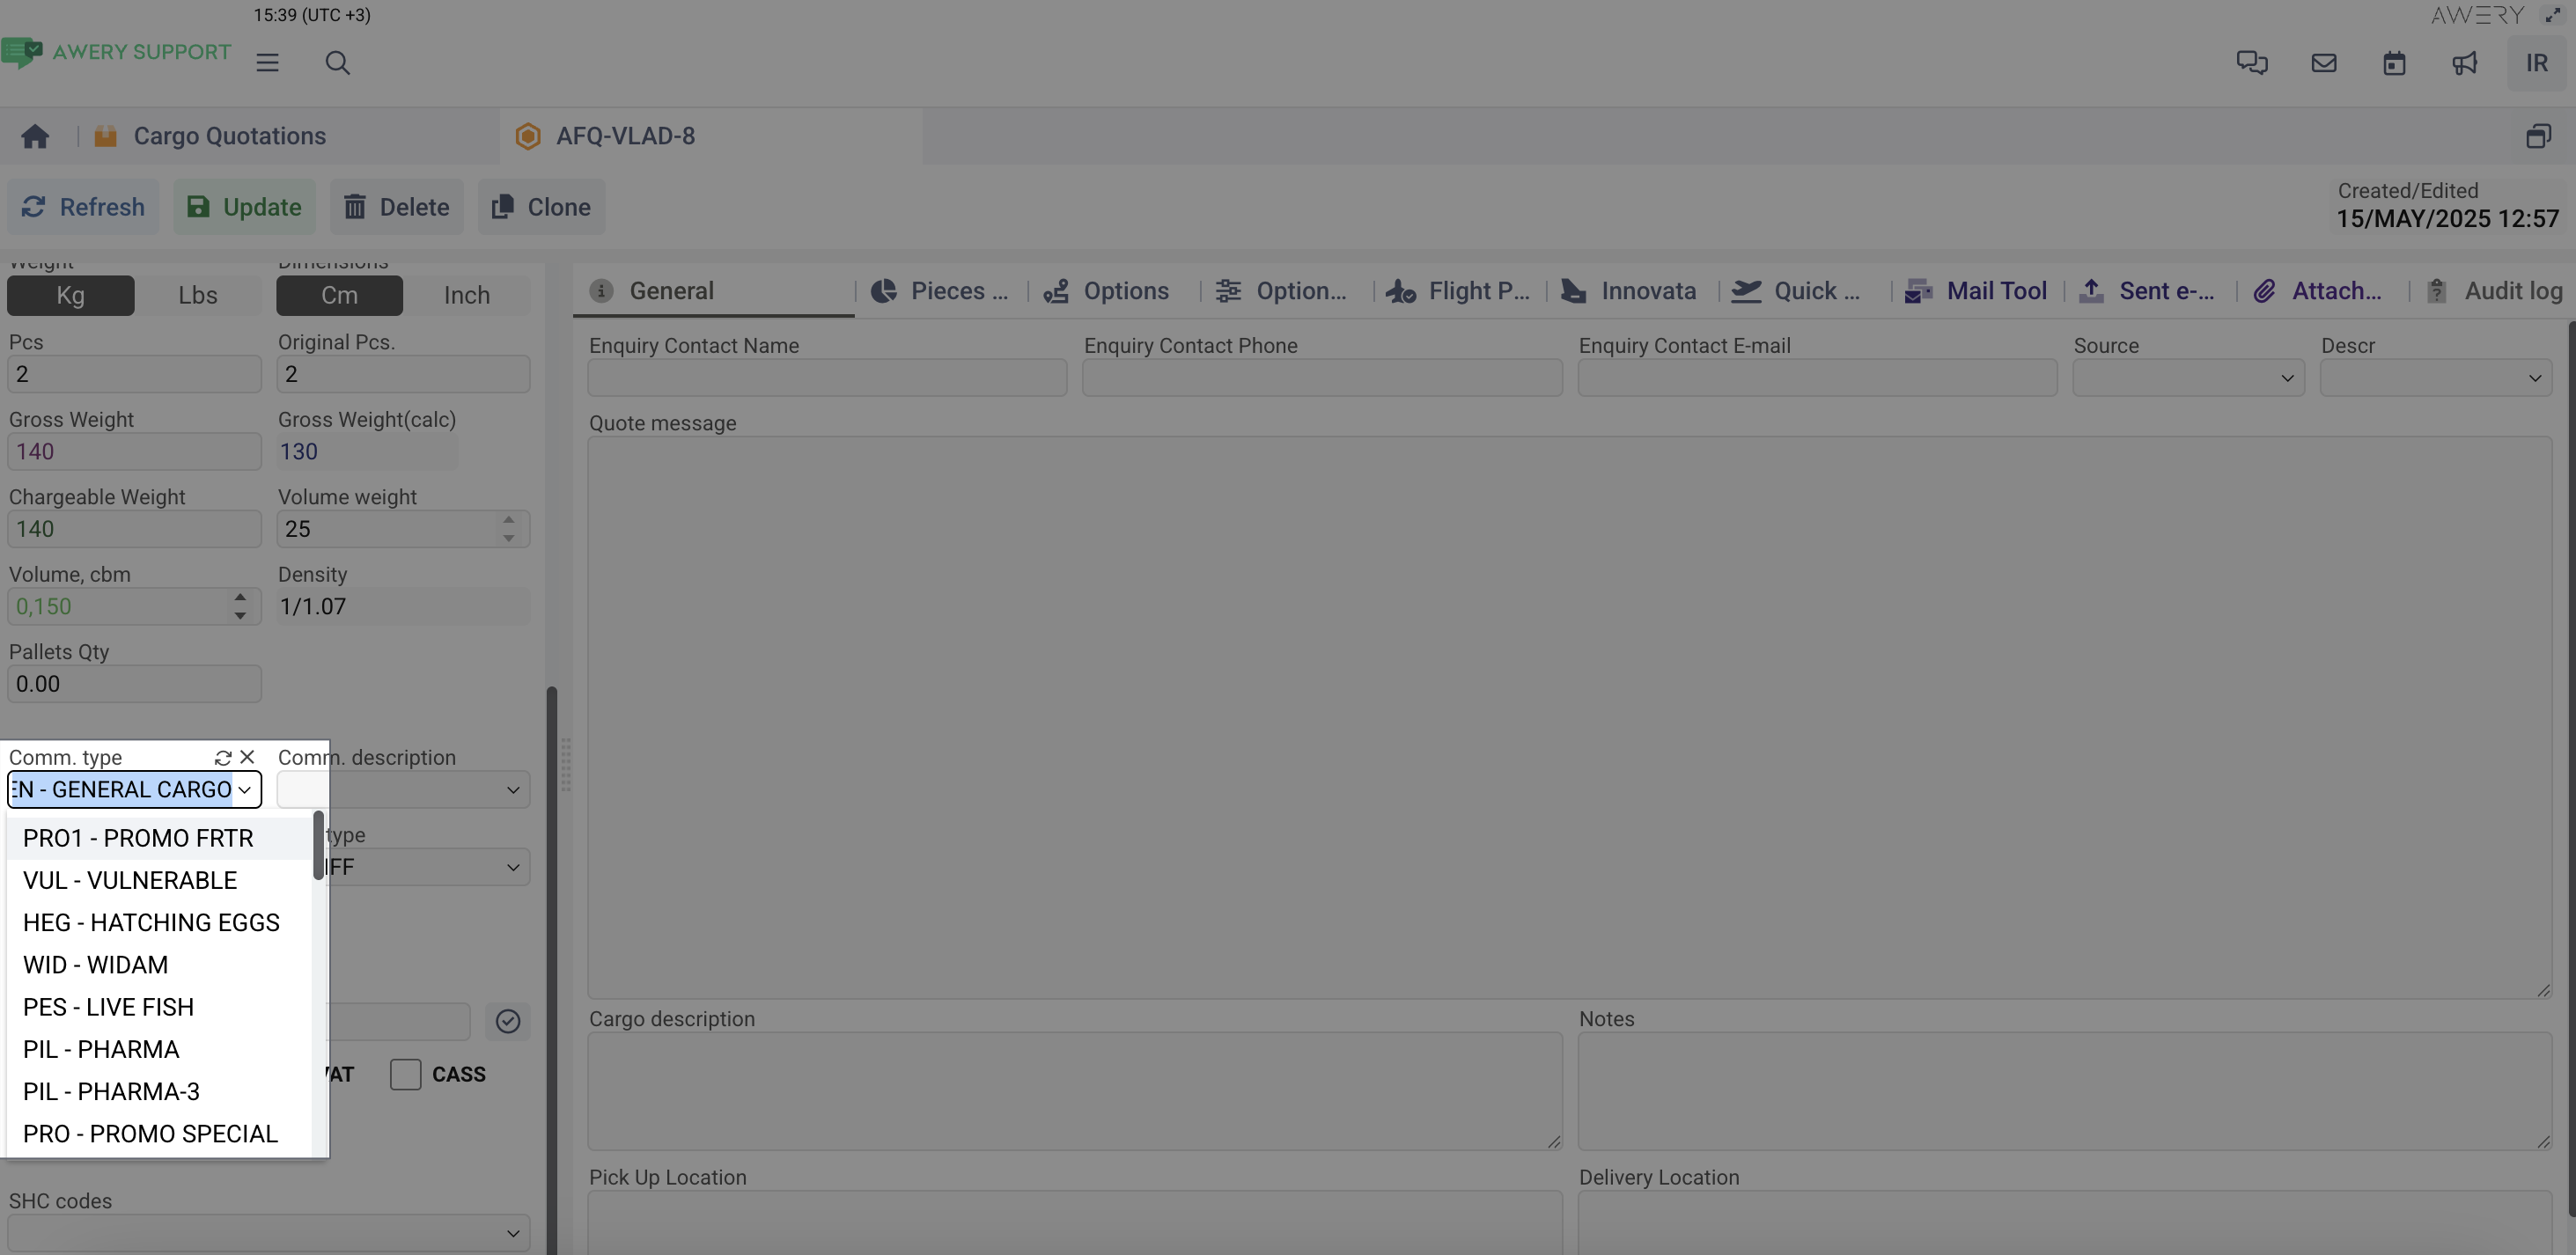Open the search magnifier icon
This screenshot has width=2576, height=1255.
coord(337,63)
